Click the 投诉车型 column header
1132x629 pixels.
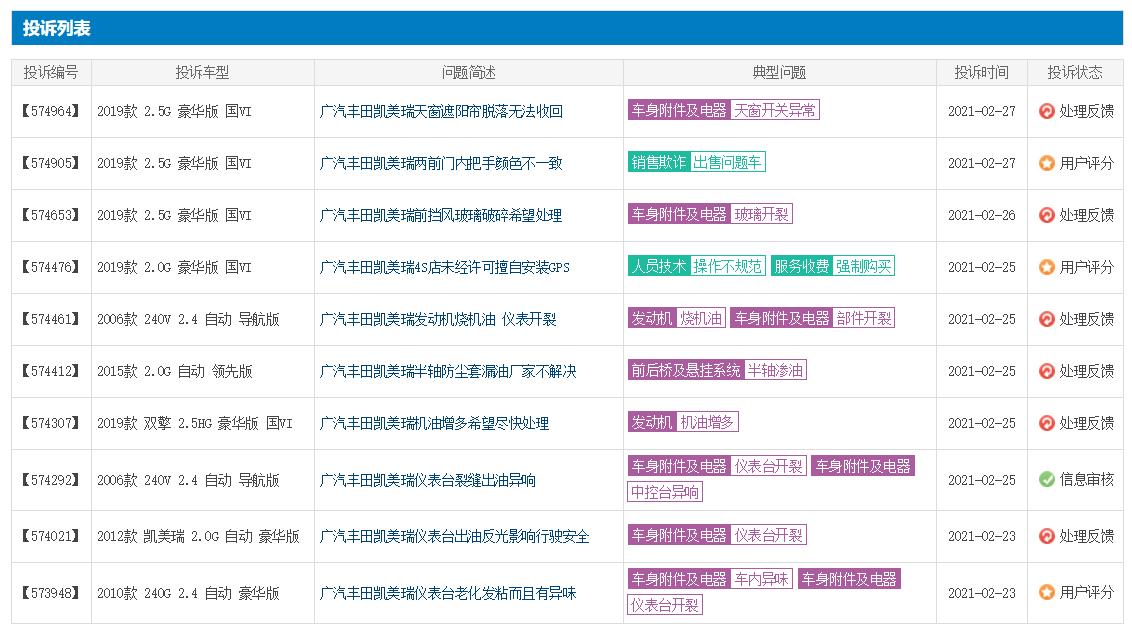(x=202, y=72)
